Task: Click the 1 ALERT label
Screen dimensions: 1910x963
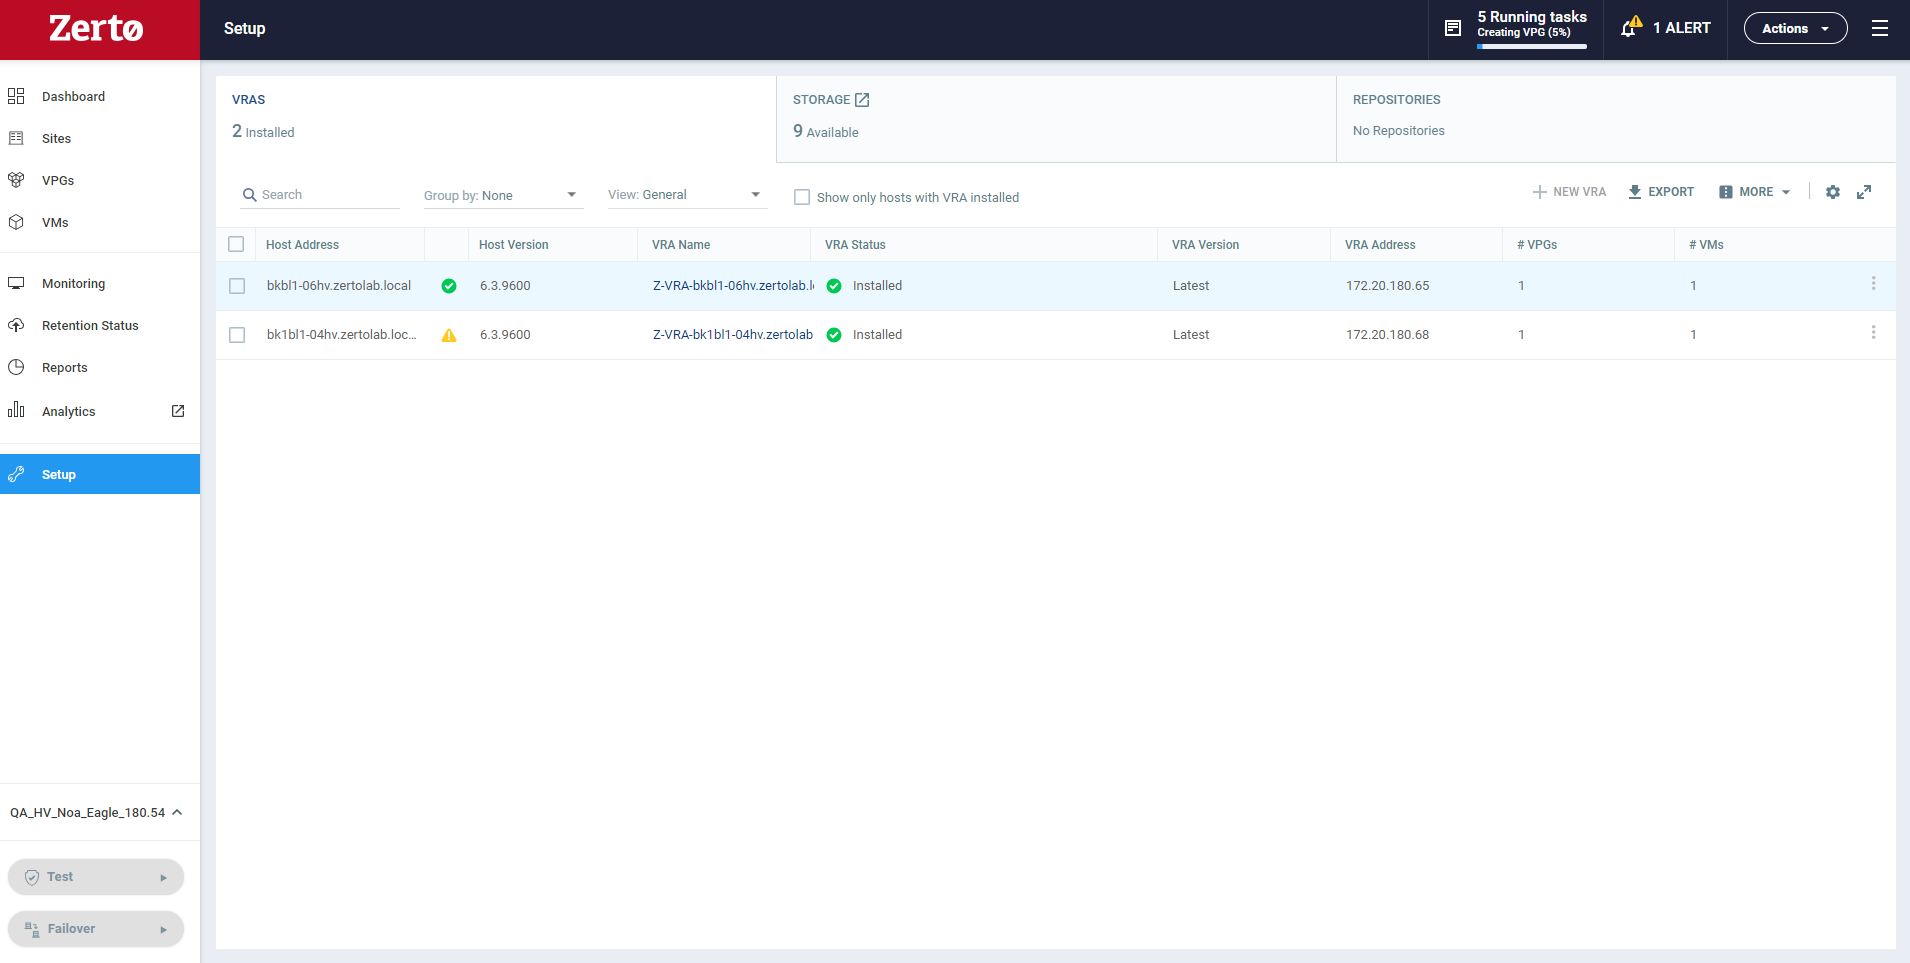Action: 1681,28
